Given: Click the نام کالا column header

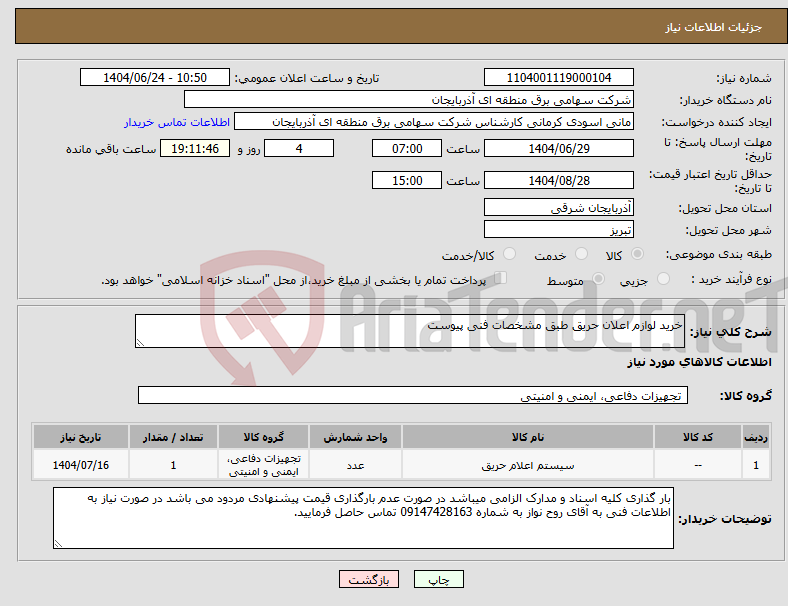Looking at the screenshot, I should pyautogui.click(x=528, y=437).
